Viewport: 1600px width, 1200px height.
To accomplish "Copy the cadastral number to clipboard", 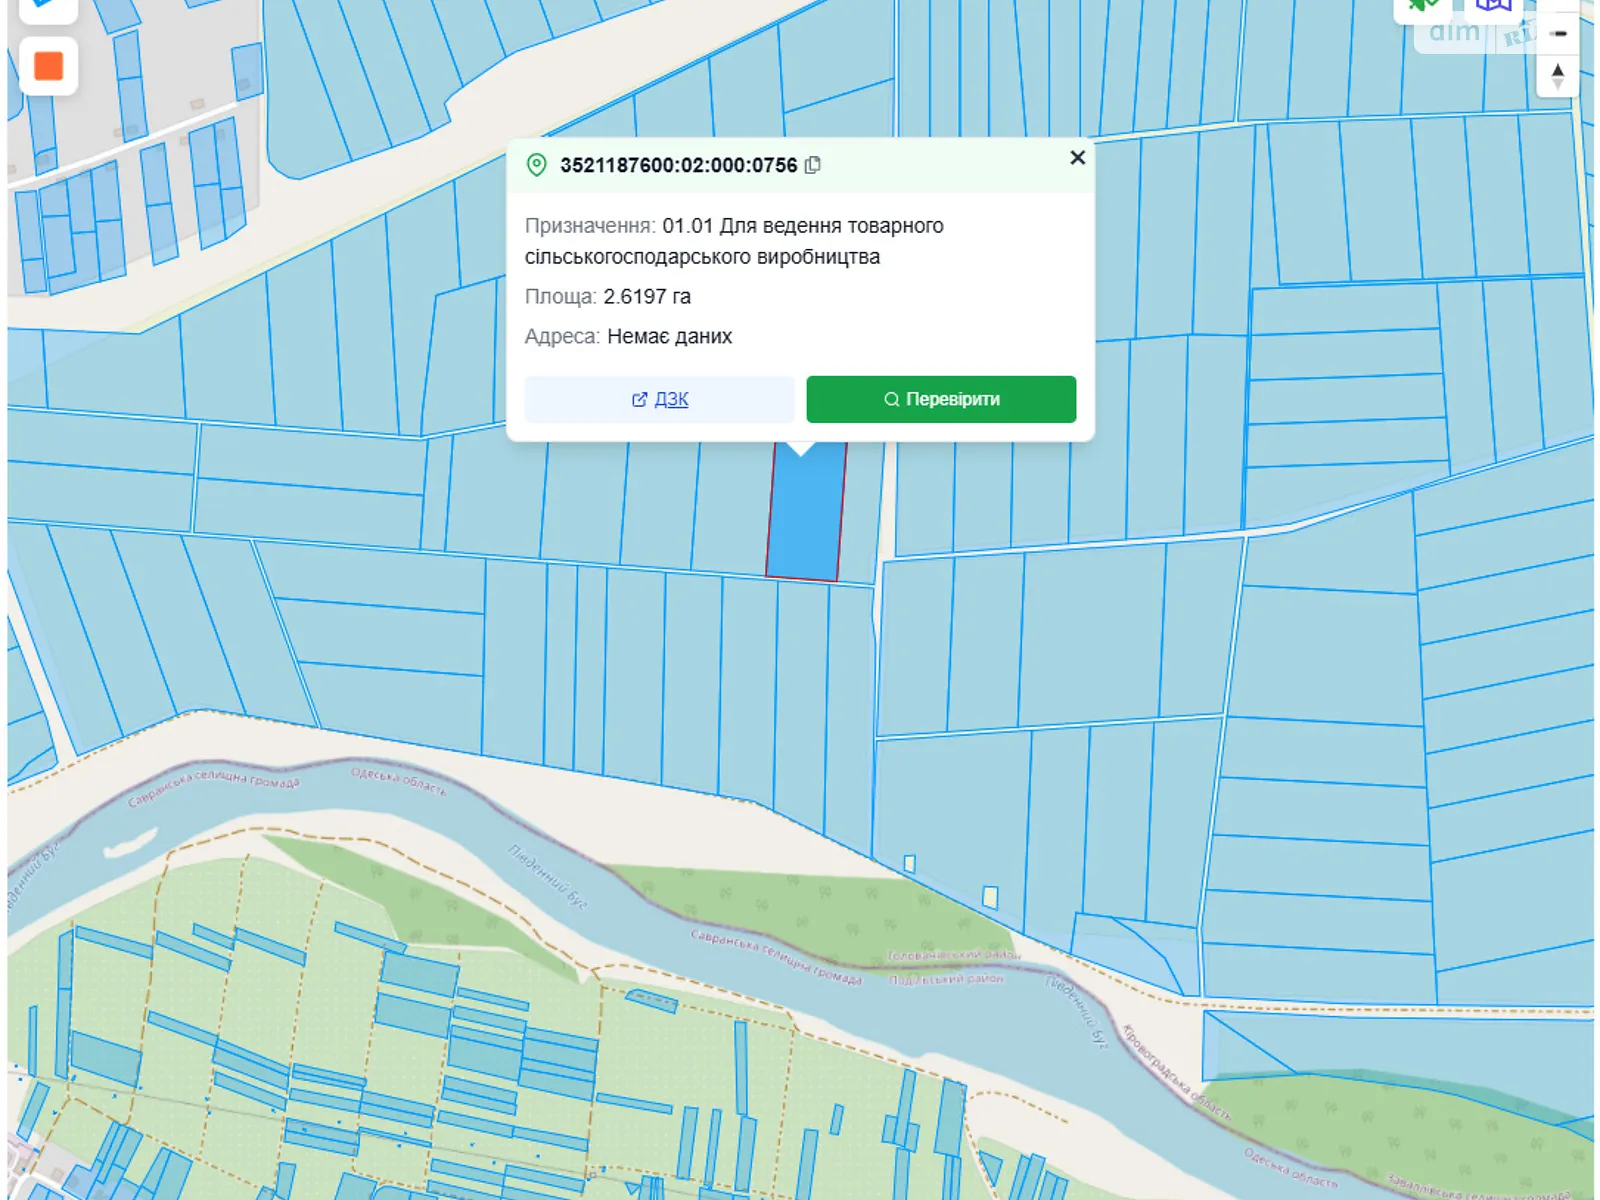I will [x=813, y=165].
